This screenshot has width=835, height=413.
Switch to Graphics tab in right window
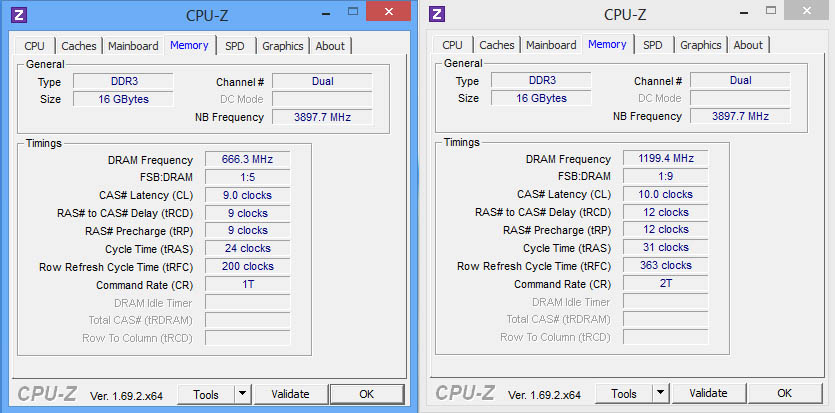(701, 45)
